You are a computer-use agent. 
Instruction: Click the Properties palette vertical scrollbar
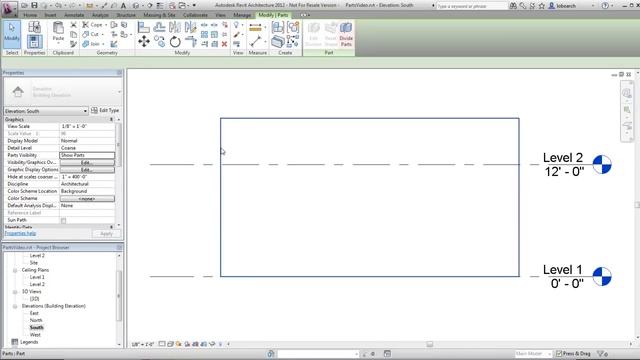(119, 145)
